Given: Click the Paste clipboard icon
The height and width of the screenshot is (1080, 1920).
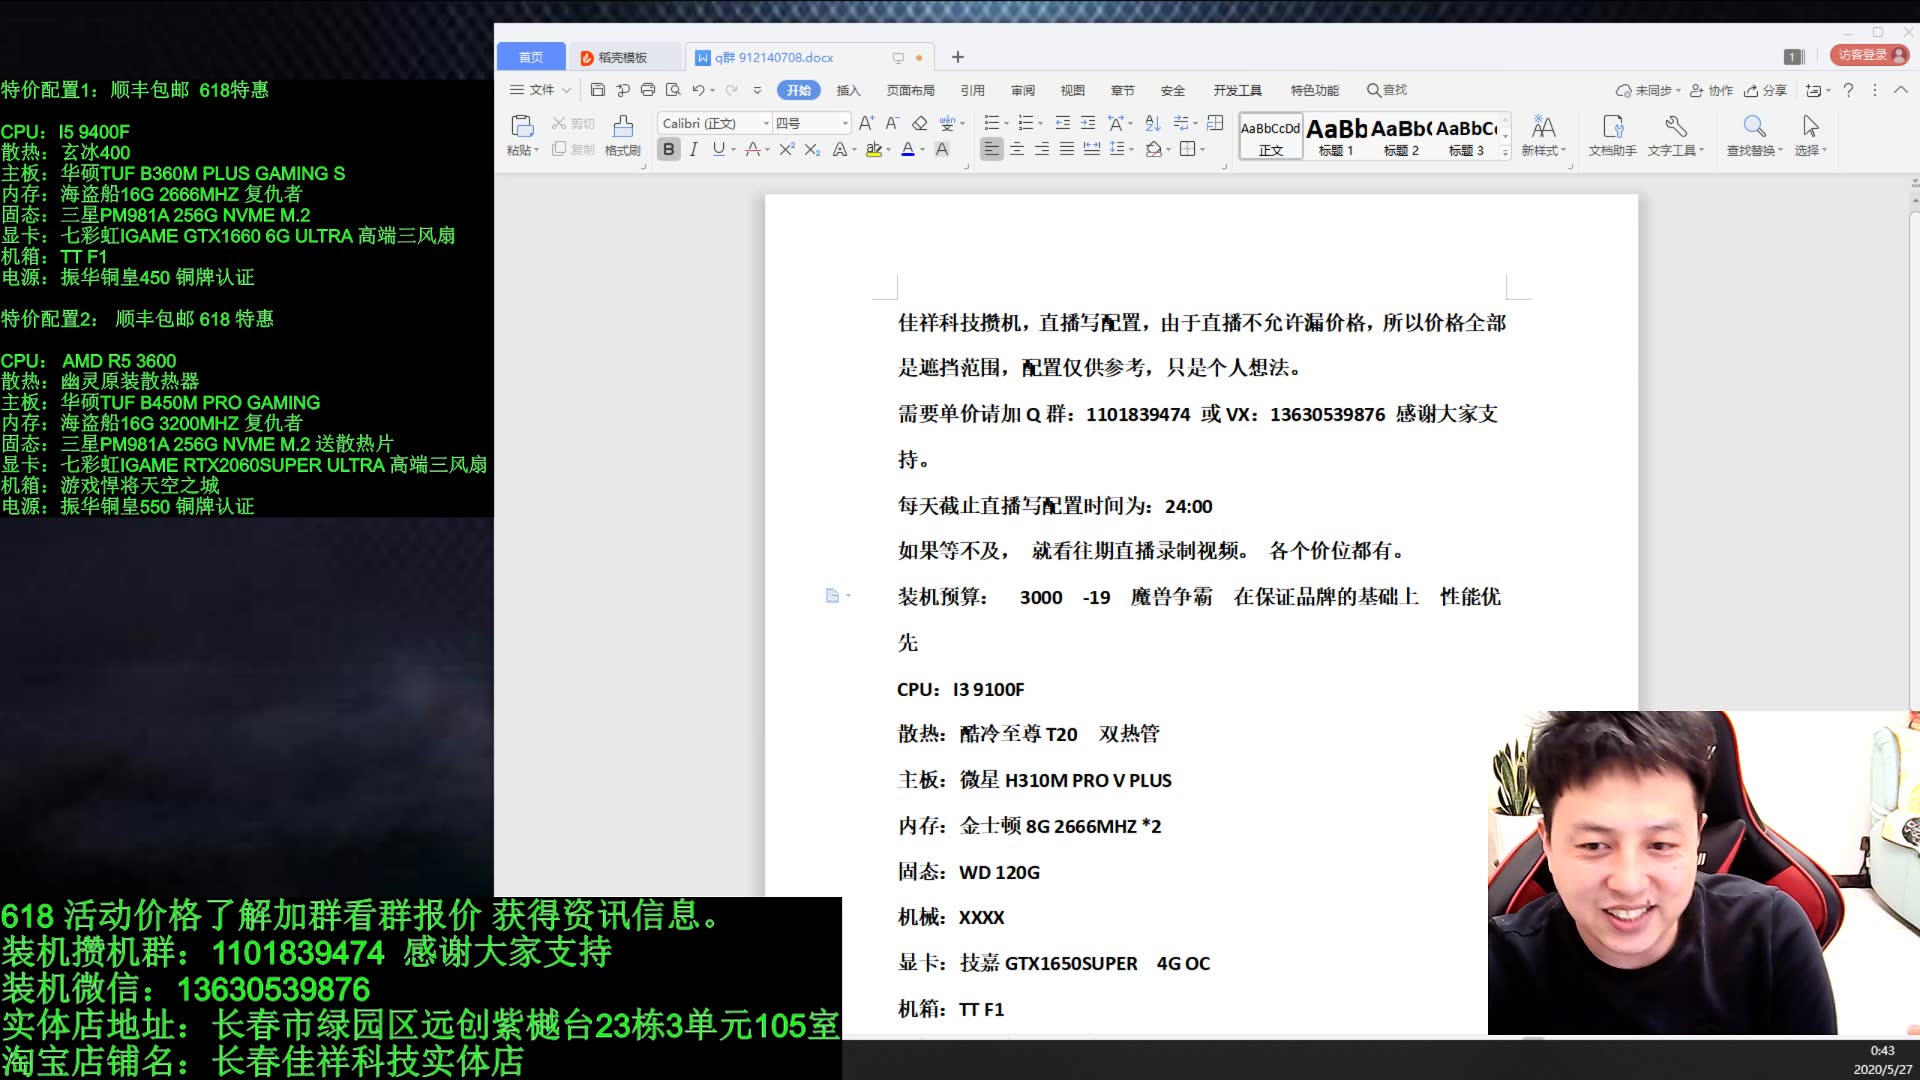Looking at the screenshot, I should [x=522, y=126].
